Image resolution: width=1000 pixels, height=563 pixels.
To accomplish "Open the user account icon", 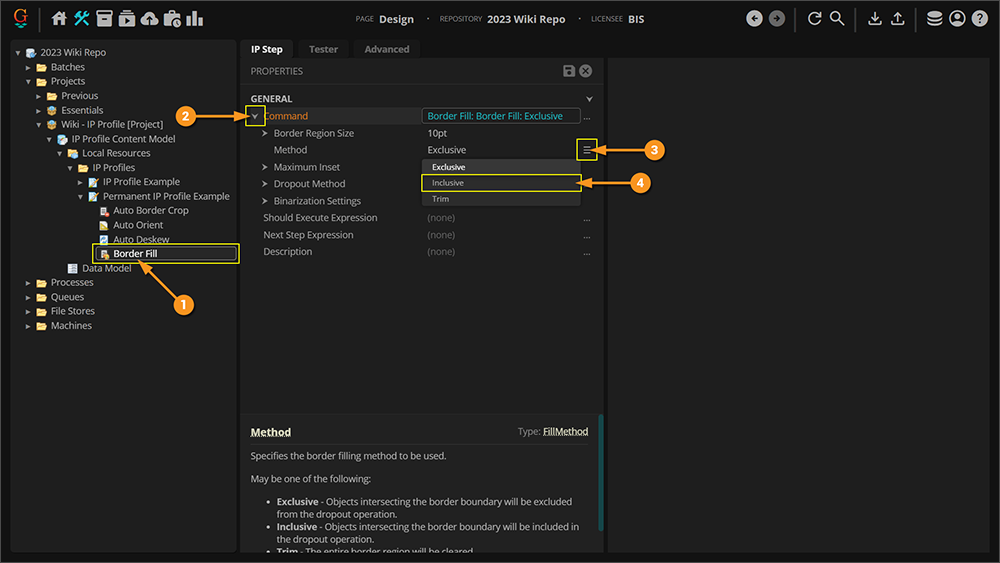I will point(957,19).
